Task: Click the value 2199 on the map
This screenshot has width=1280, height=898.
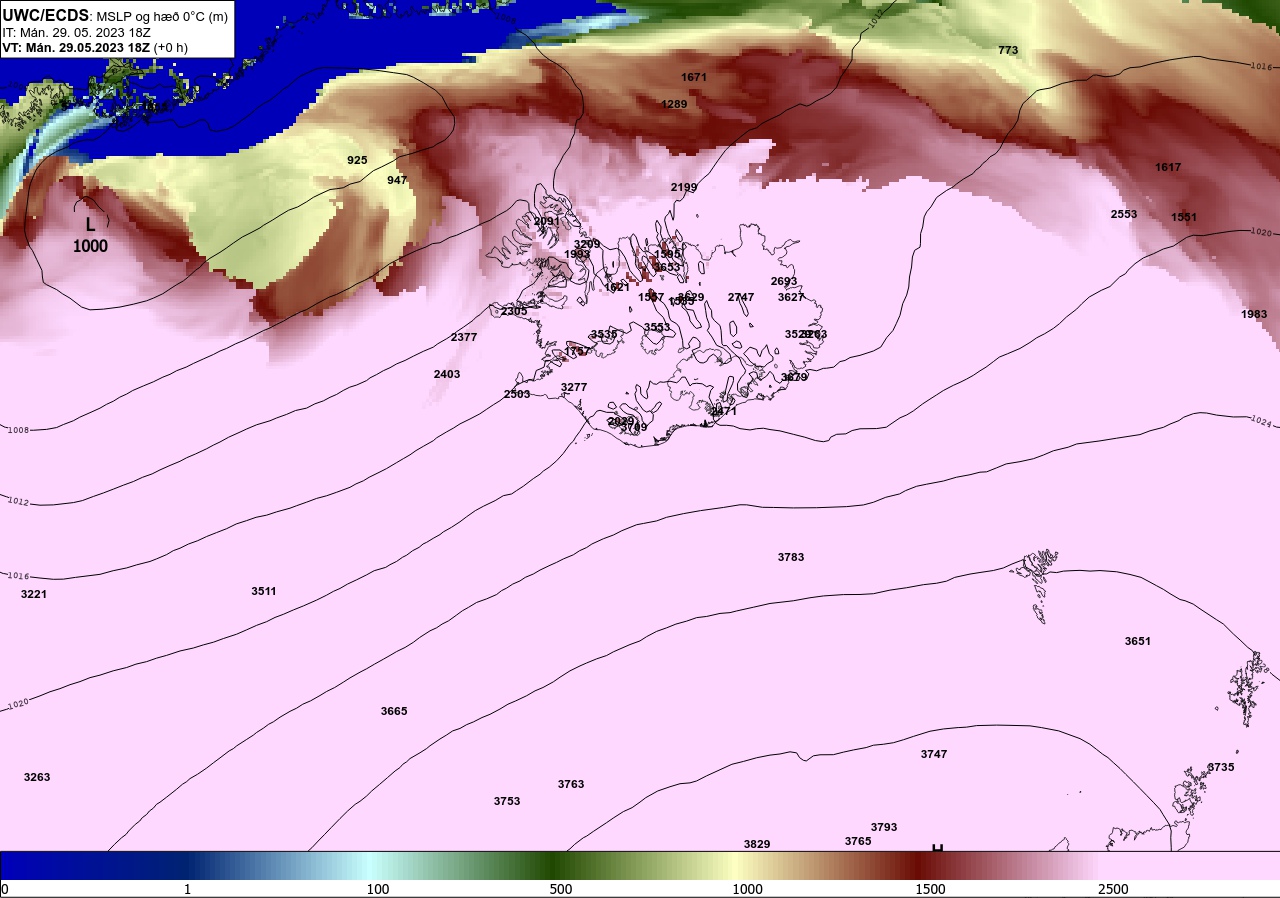Action: point(684,187)
